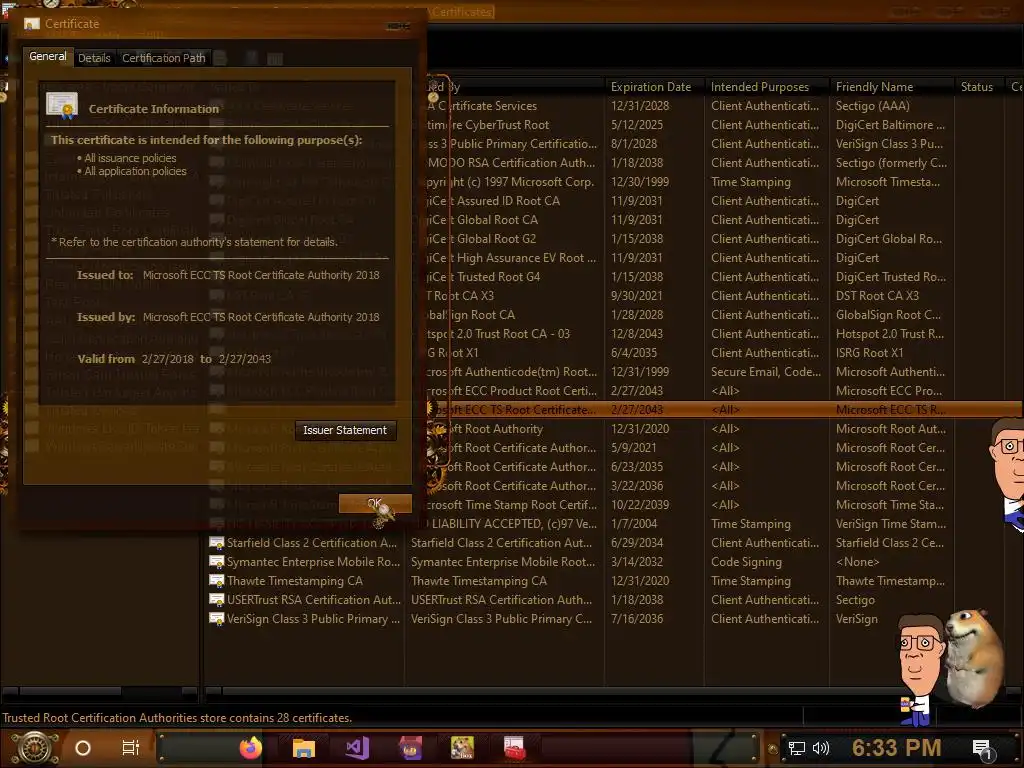Screen dimensions: 1024x768
Task: Open the Sandboxie-style box app taskbar icon
Action: (x=462, y=748)
